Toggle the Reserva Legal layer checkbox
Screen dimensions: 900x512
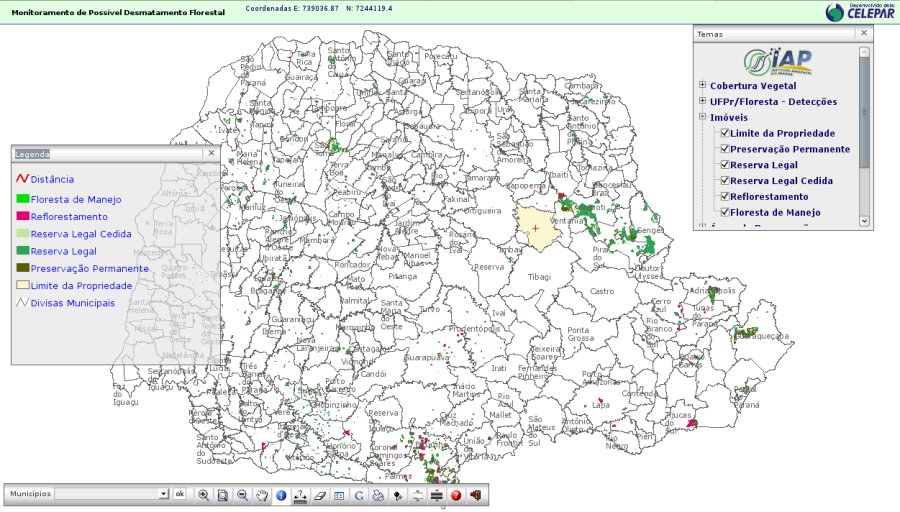(x=725, y=165)
